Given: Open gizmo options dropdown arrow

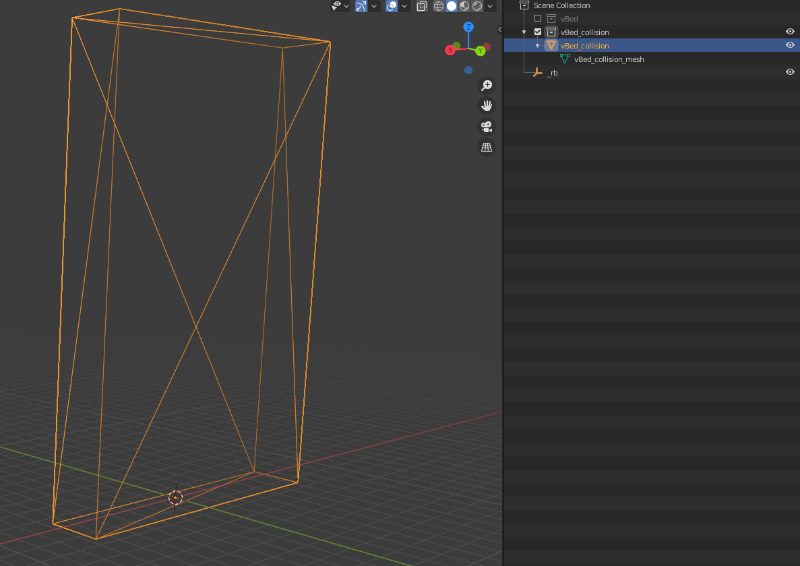Looking at the screenshot, I should [x=374, y=6].
